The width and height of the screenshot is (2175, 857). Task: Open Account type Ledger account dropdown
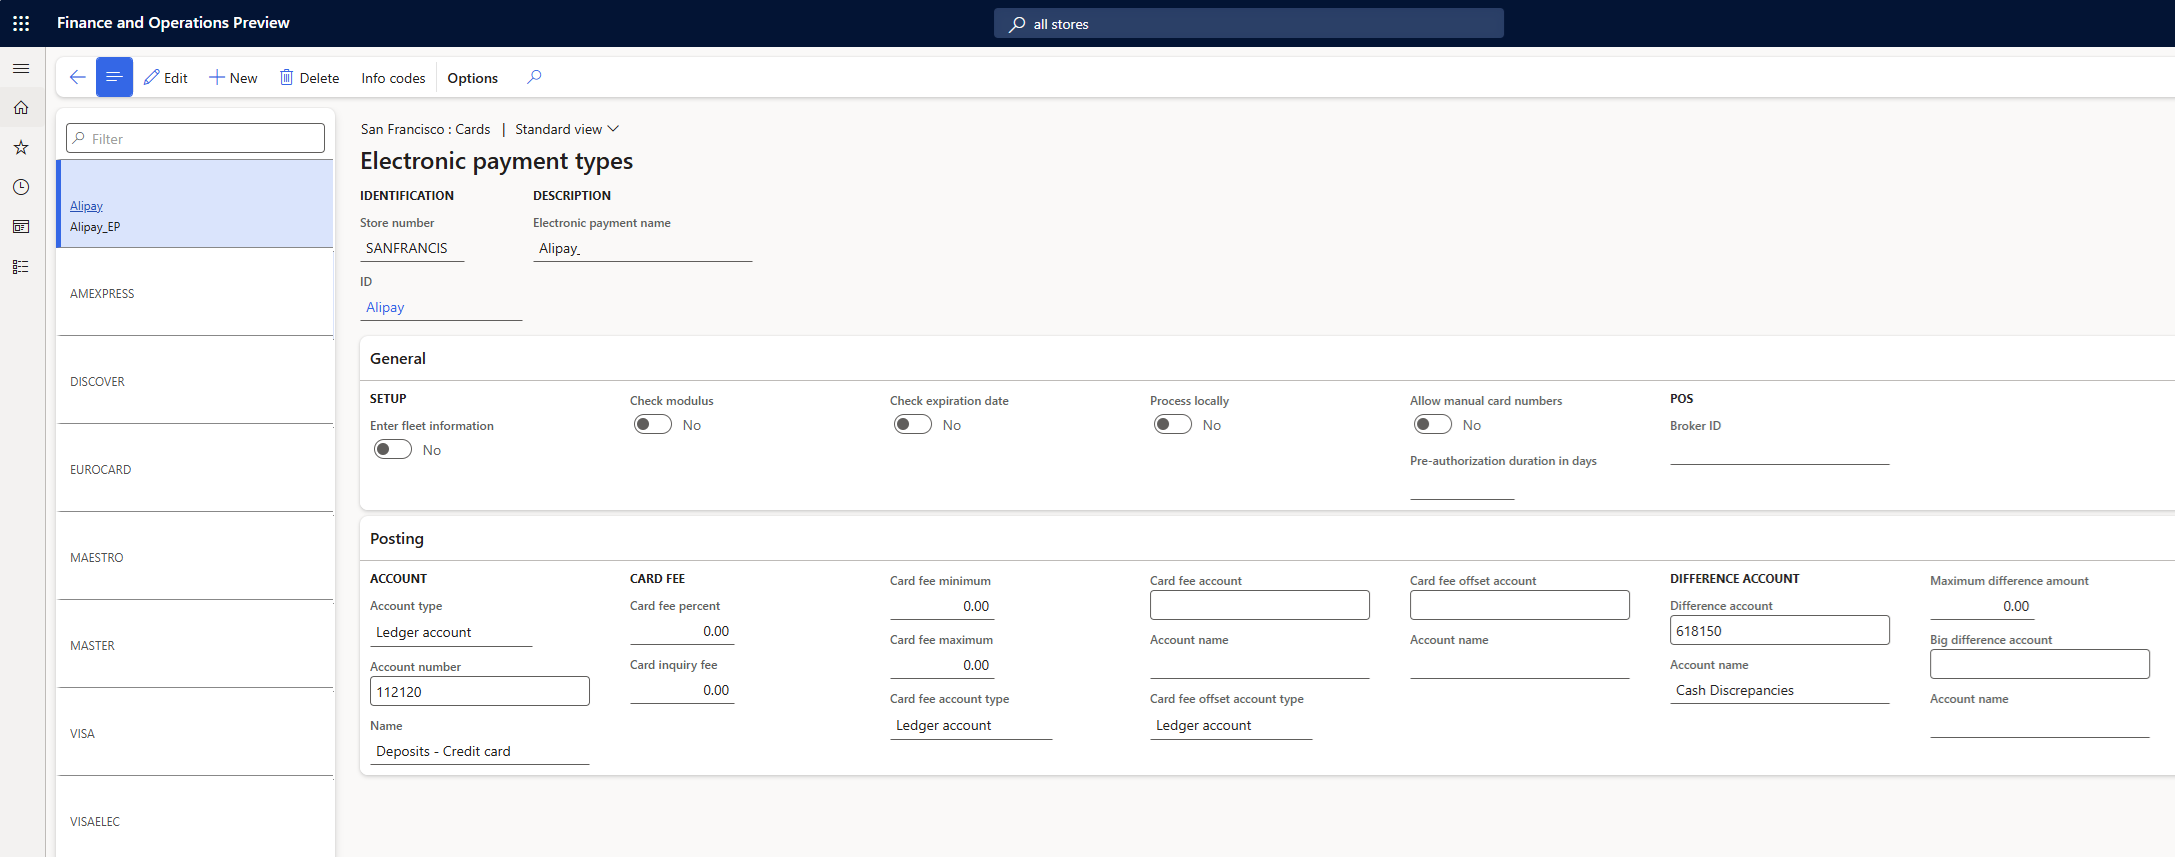tap(451, 633)
